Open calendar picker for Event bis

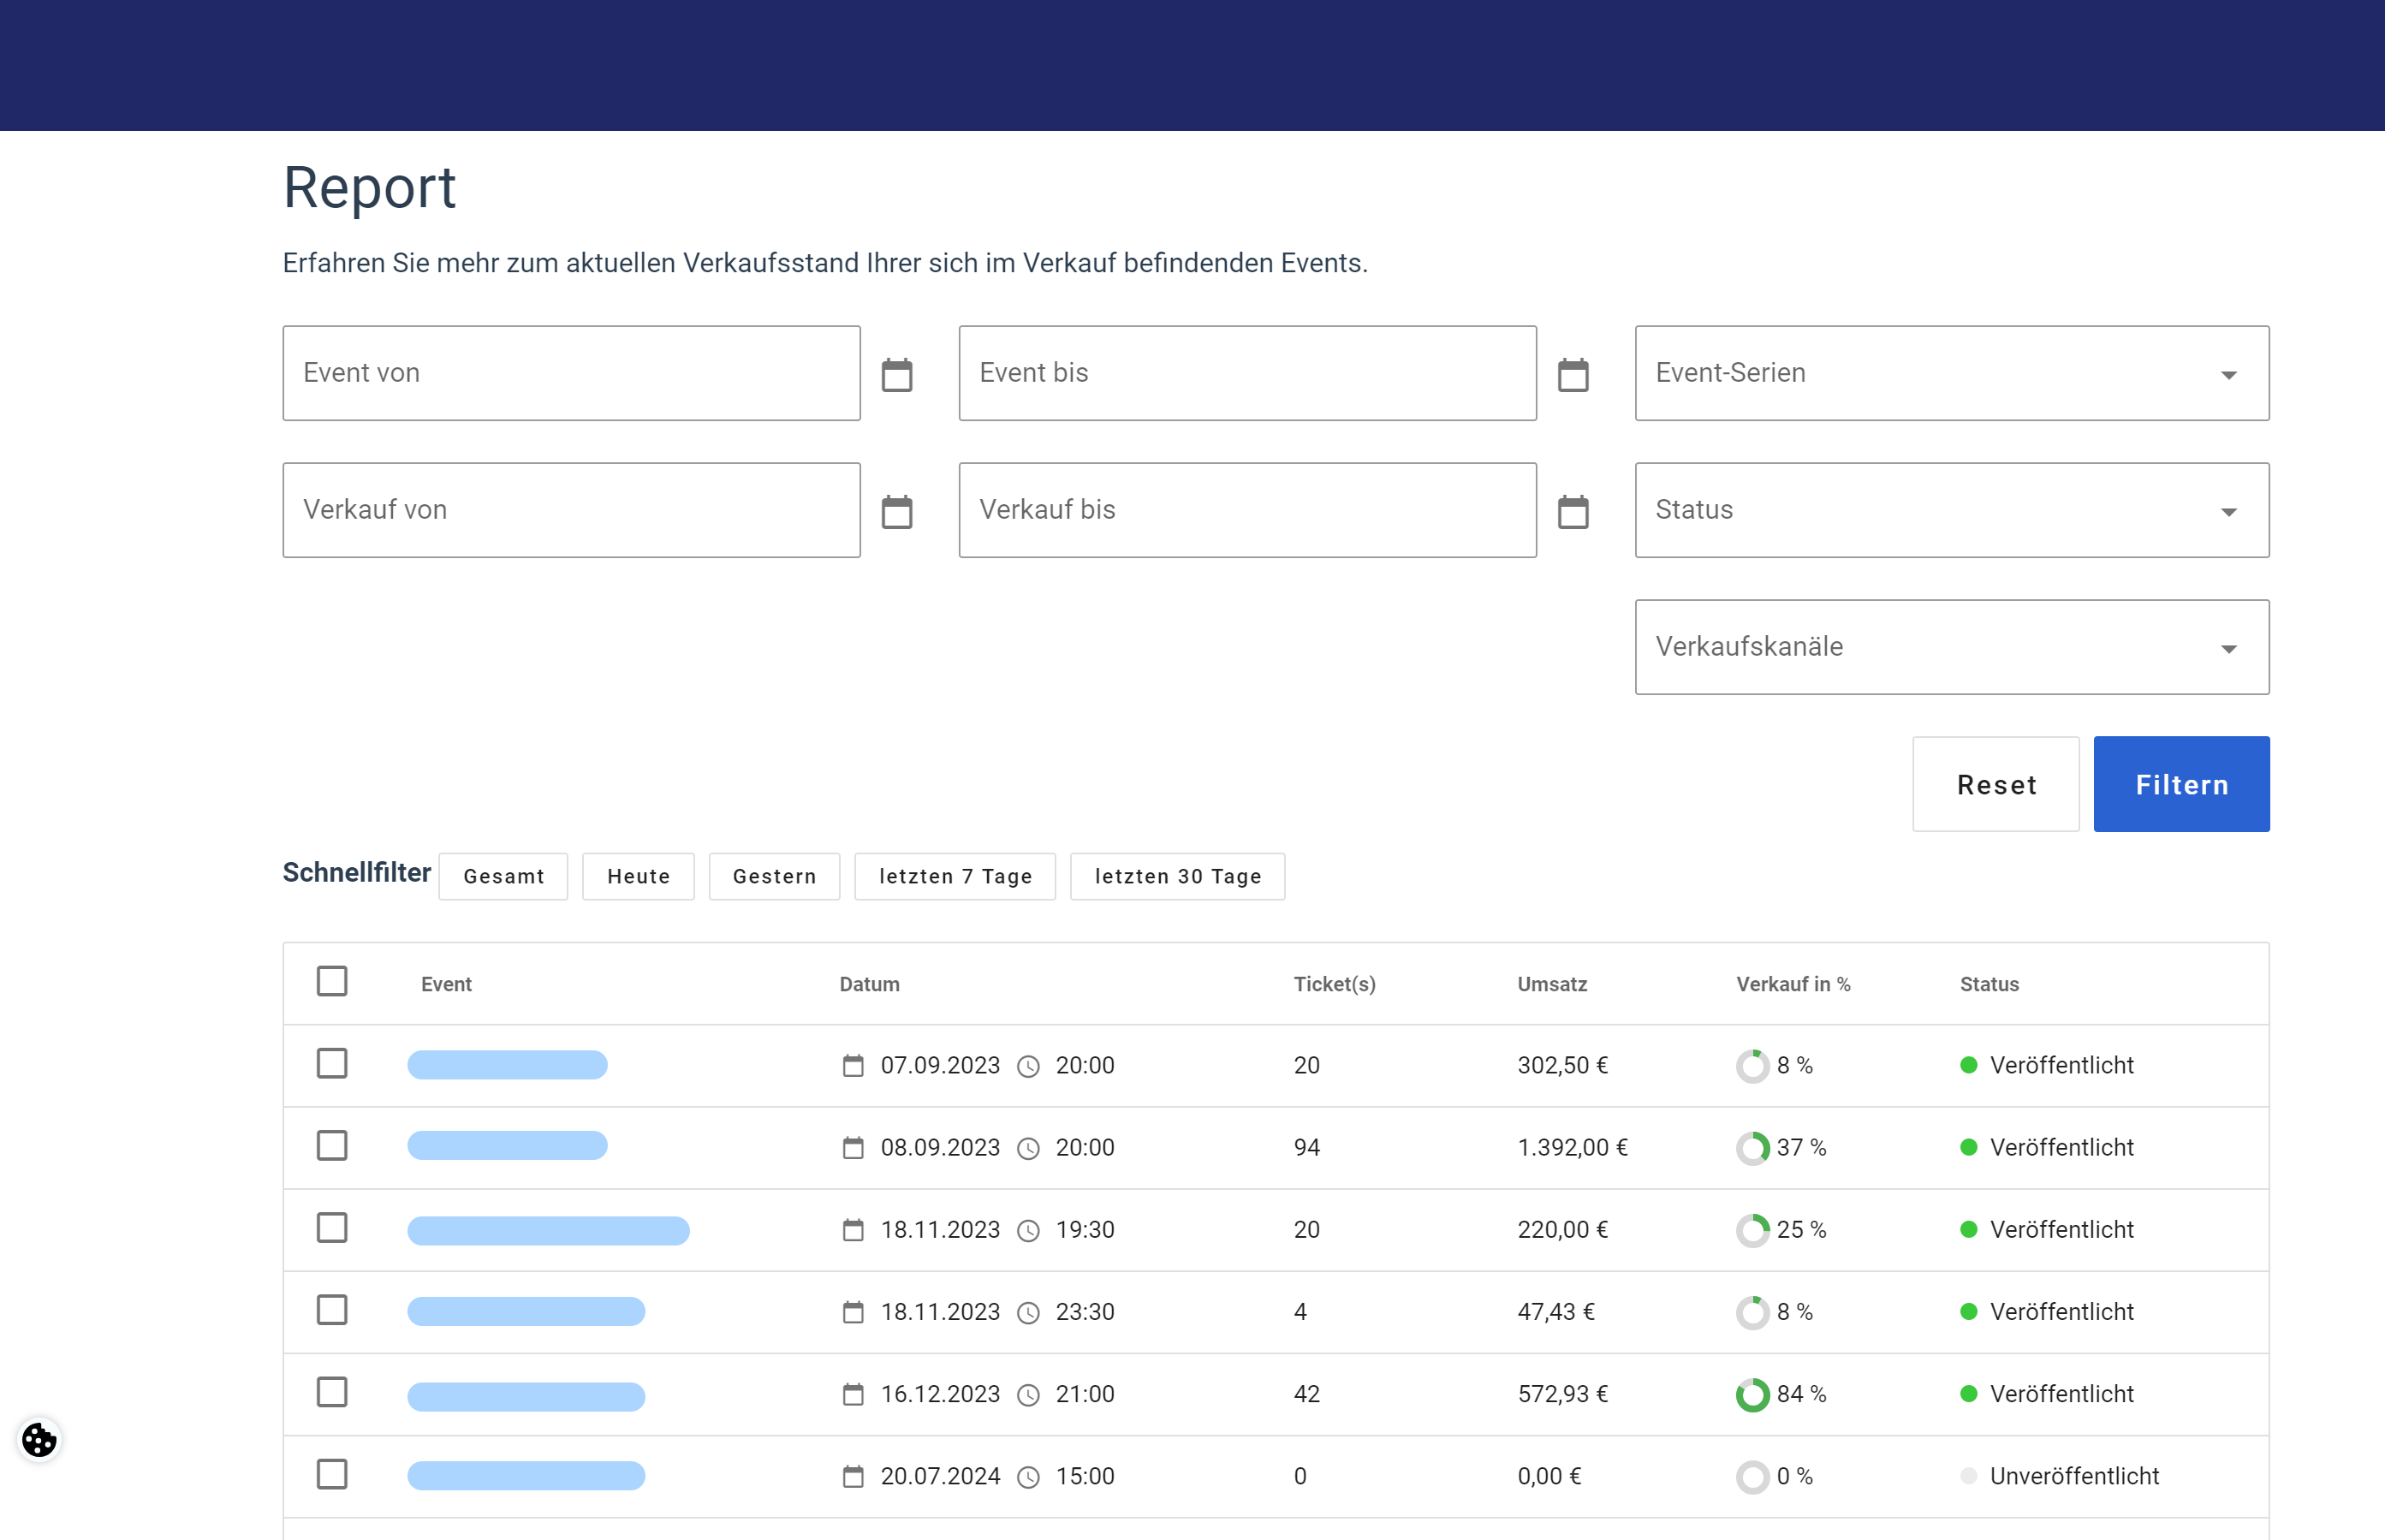pos(1572,375)
